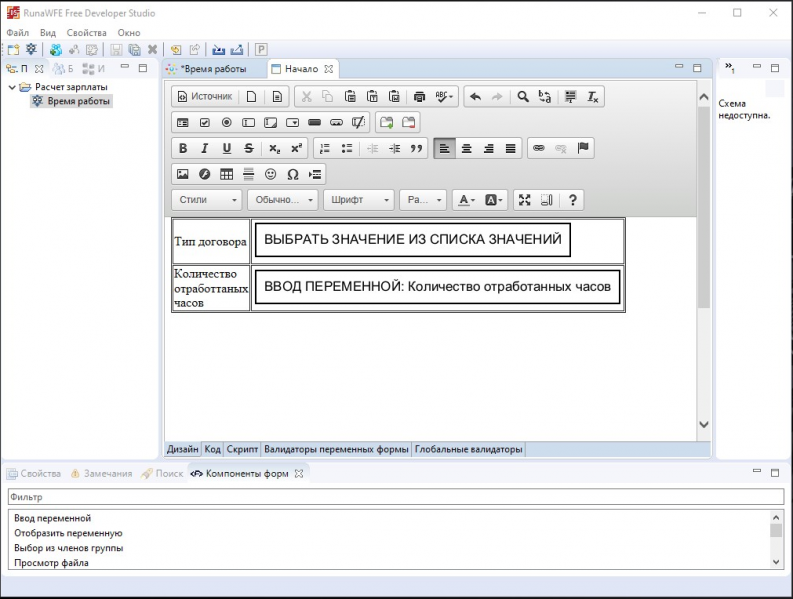The height and width of the screenshot is (599, 793).
Task: Insert a horizontal line
Action: (248, 174)
